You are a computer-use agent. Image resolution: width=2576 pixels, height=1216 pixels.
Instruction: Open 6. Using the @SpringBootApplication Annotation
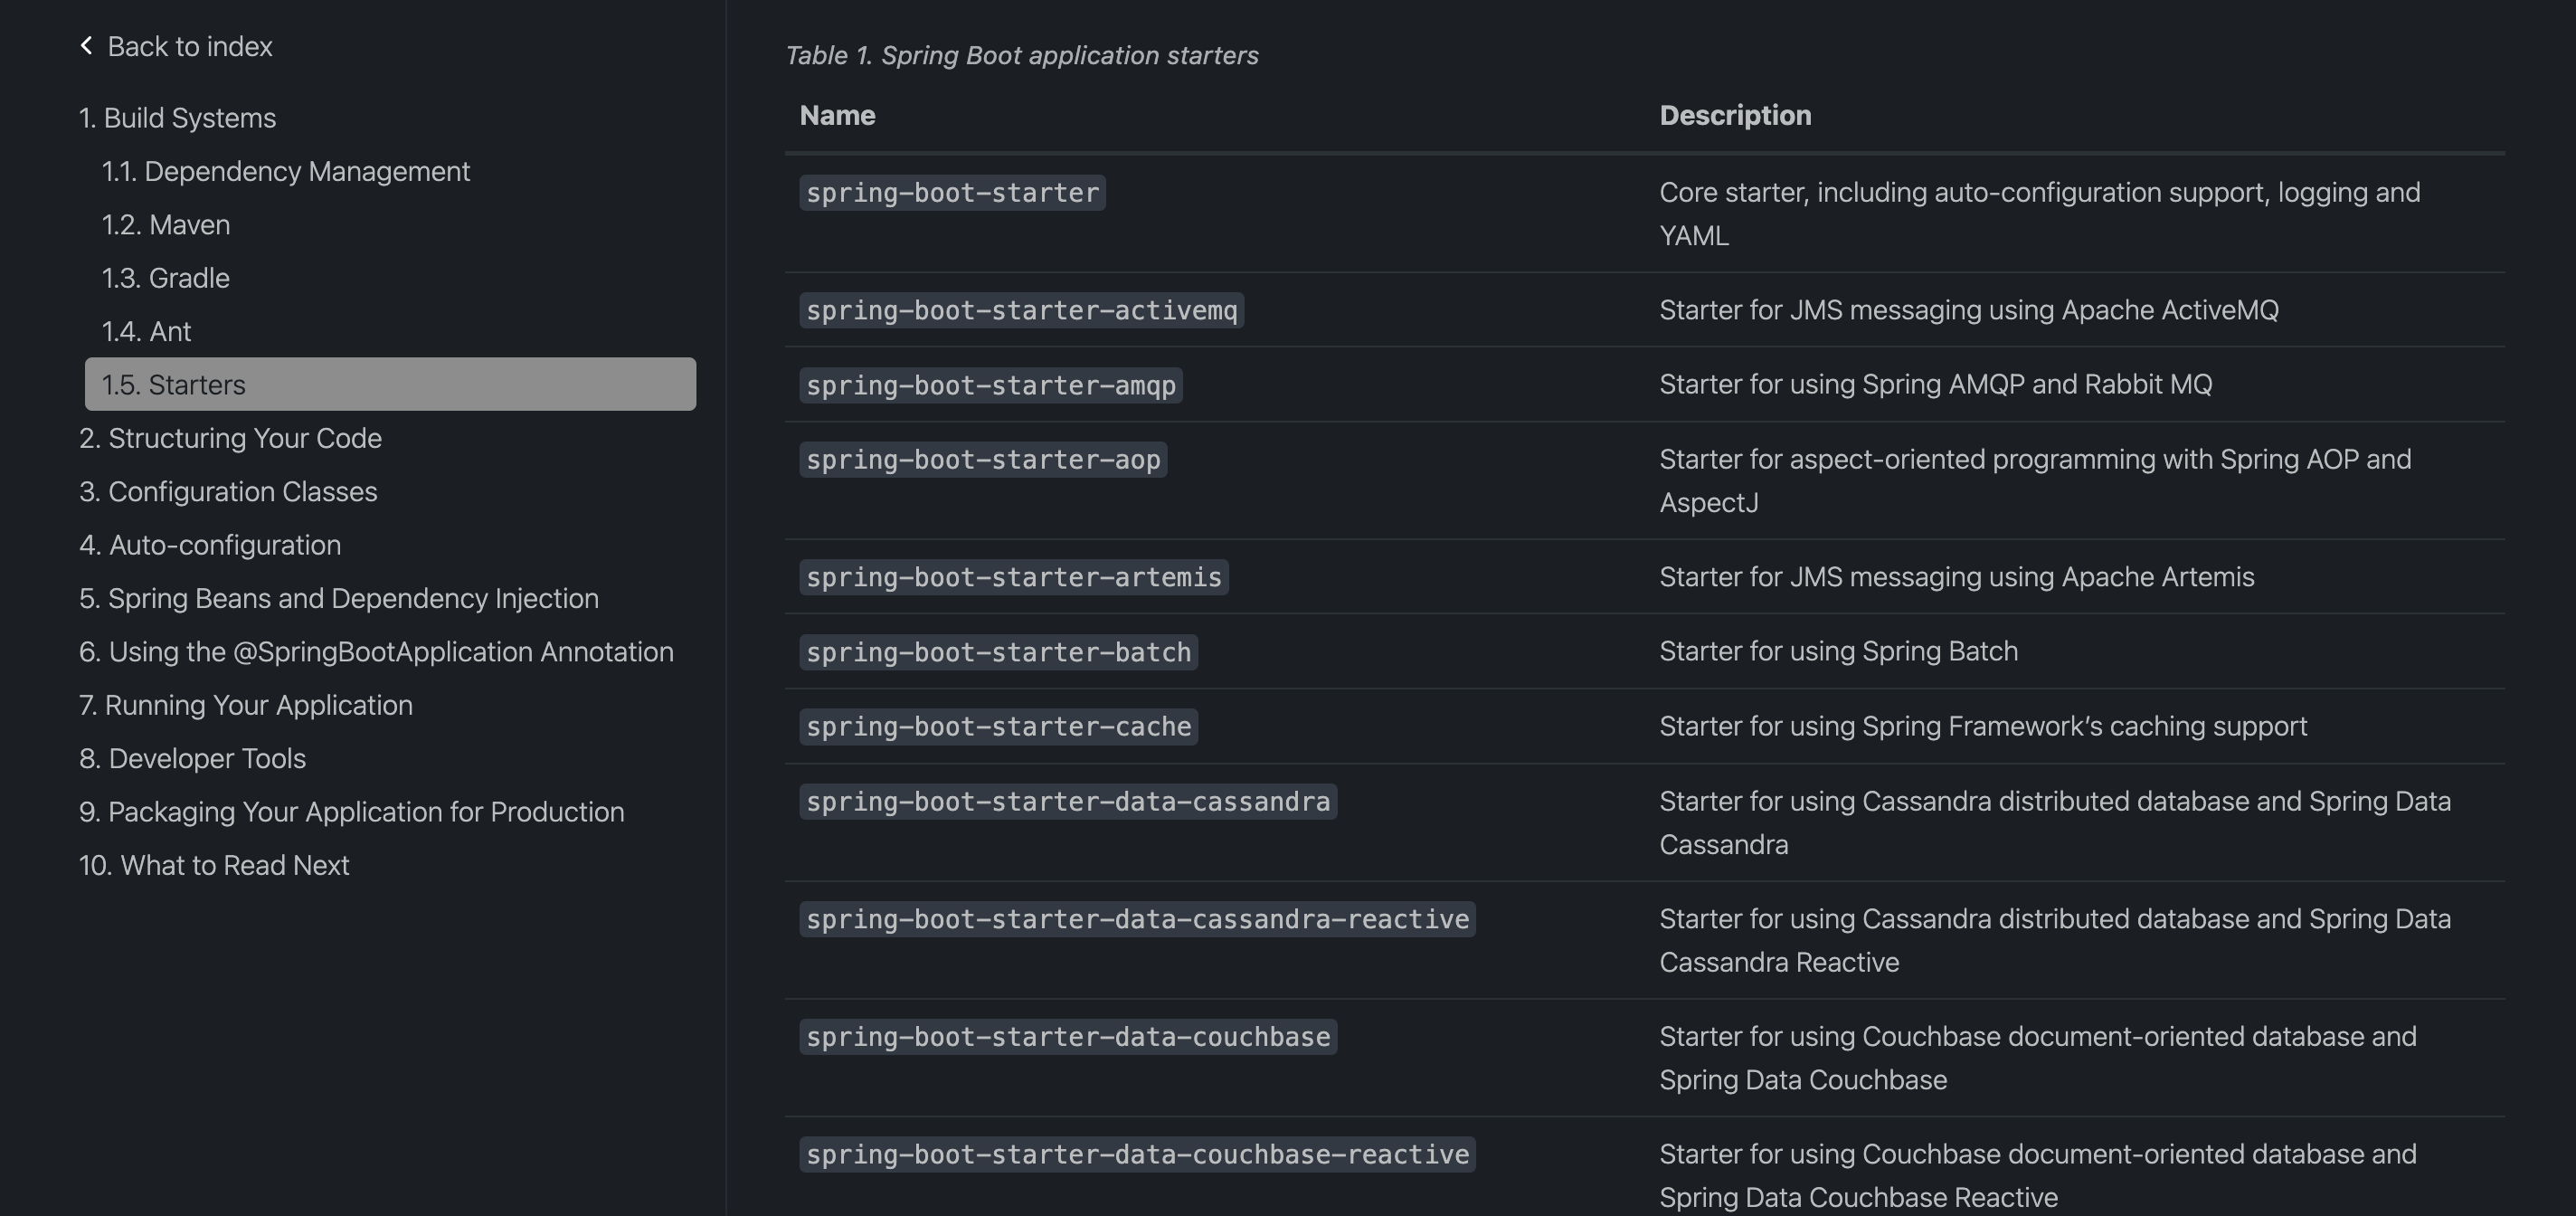coord(376,651)
